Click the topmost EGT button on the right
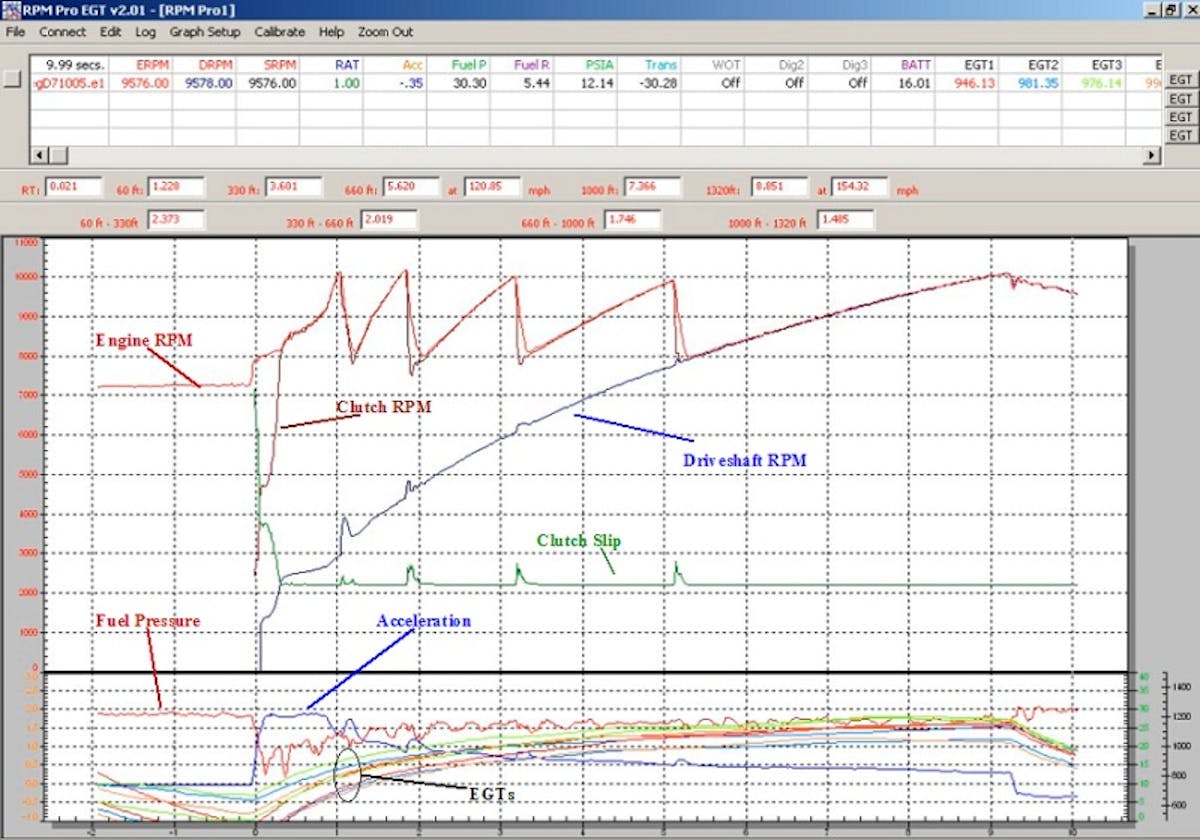This screenshot has height=840, width=1200. 1181,80
